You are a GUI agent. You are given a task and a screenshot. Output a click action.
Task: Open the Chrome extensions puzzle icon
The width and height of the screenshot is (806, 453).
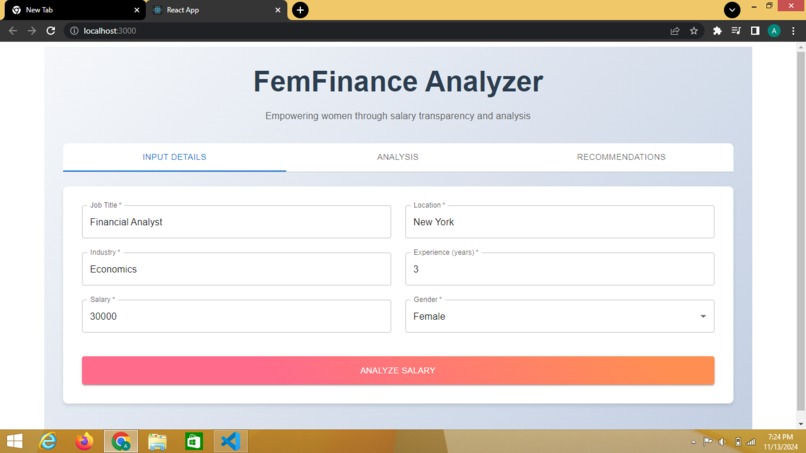click(717, 31)
